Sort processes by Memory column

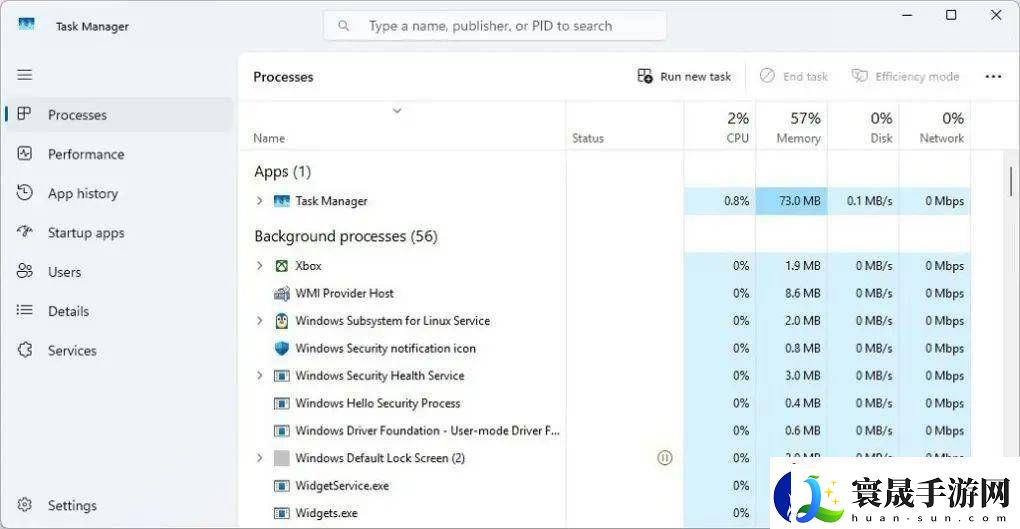[798, 127]
